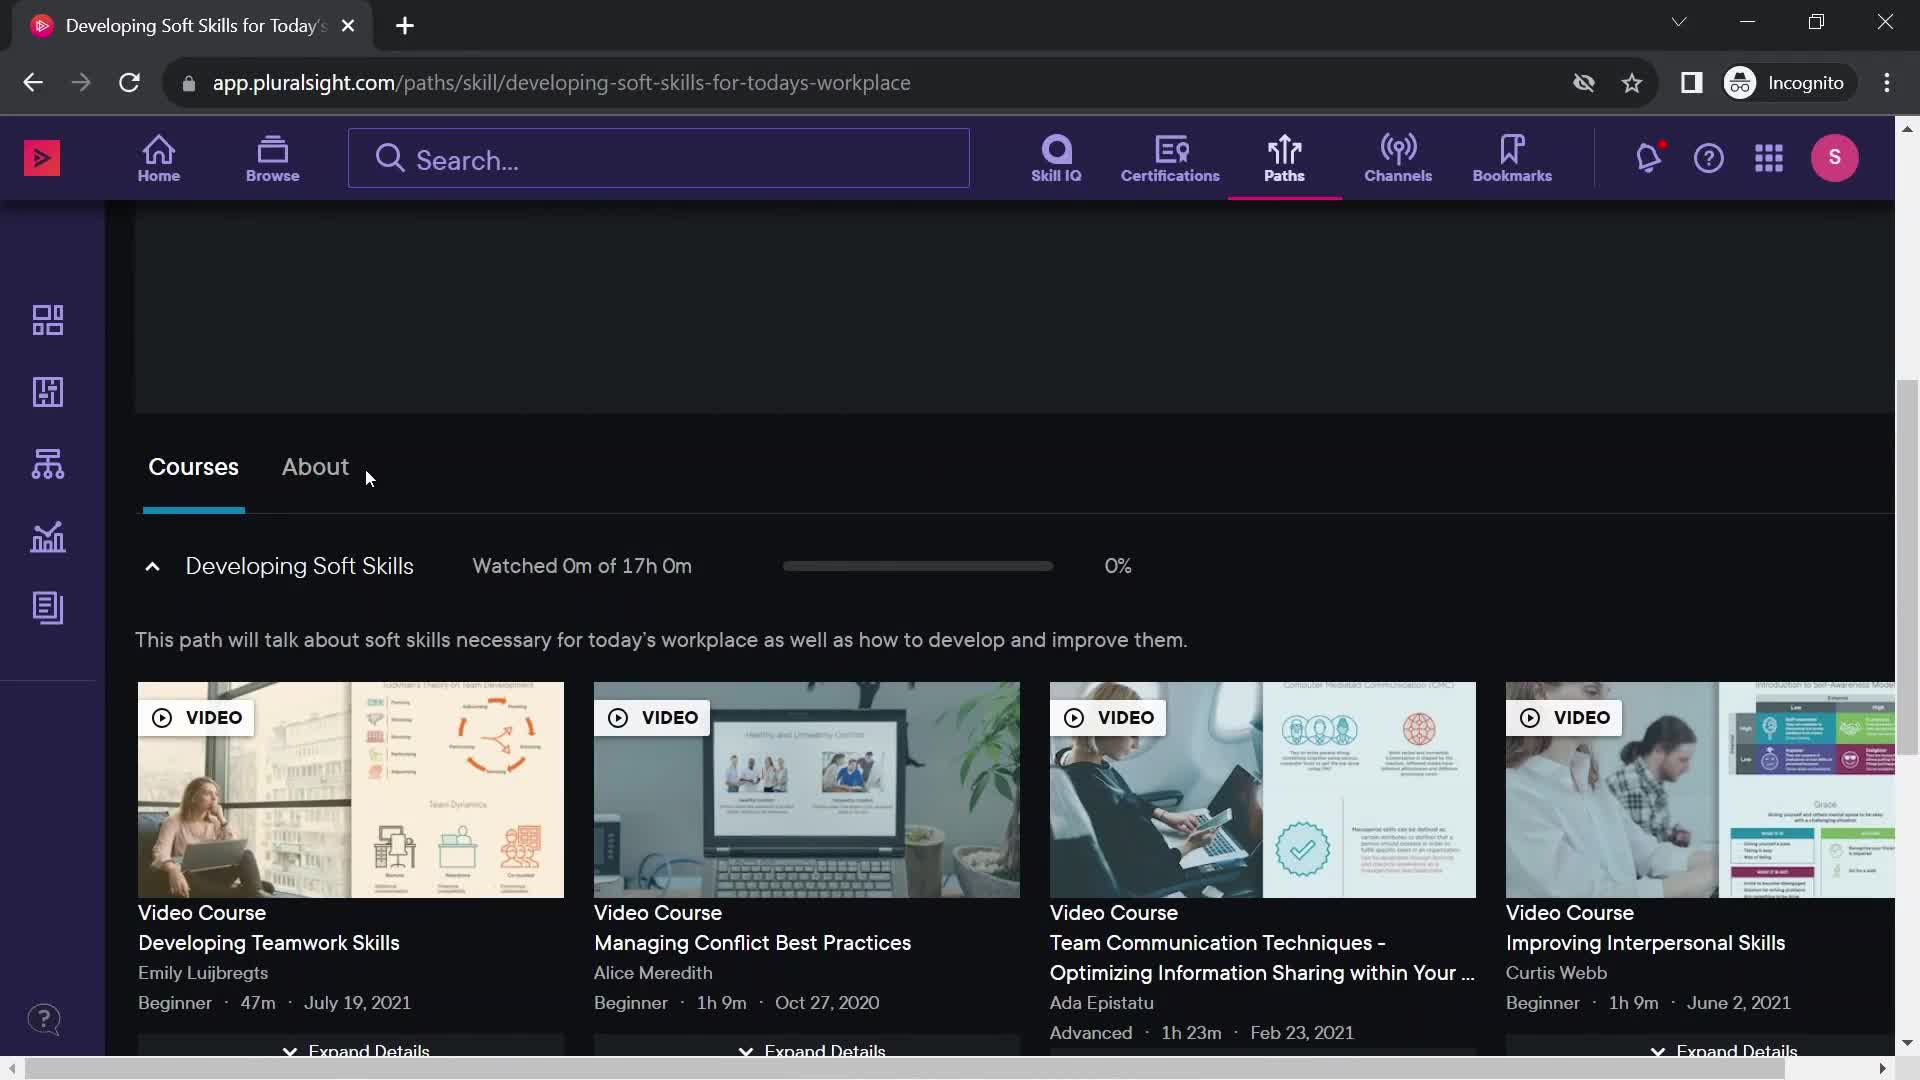Open the apps grid menu

coord(1769,158)
